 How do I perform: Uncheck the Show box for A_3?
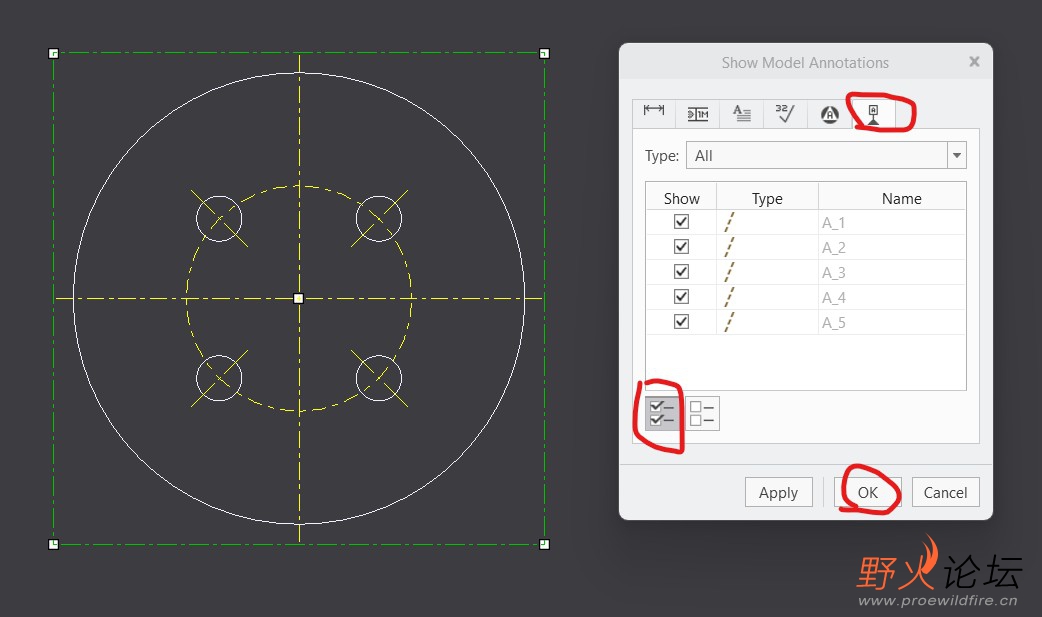[681, 272]
